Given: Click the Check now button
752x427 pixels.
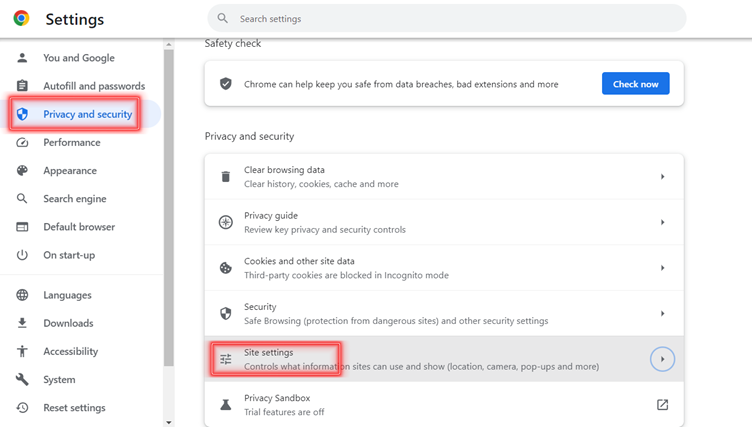Looking at the screenshot, I should [x=635, y=83].
